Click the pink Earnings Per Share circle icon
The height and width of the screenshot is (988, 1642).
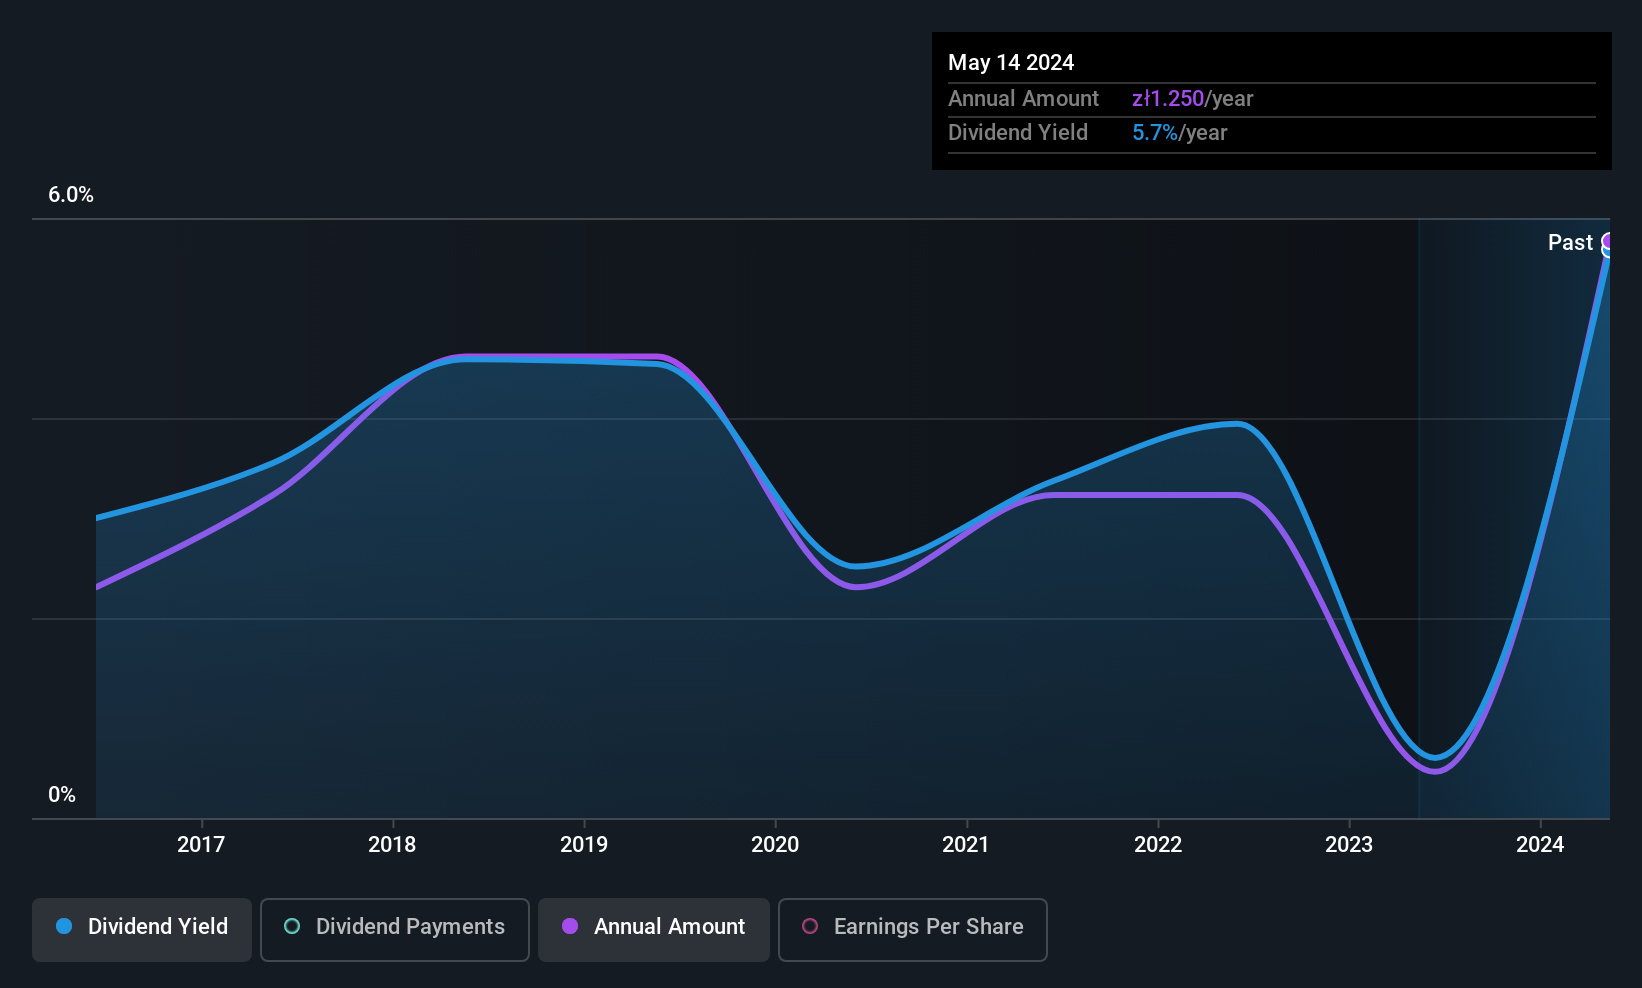pos(810,926)
